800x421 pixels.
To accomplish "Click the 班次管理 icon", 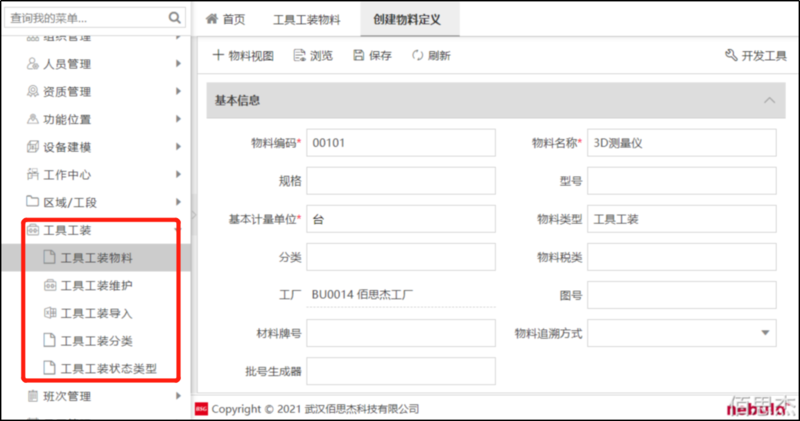I will point(33,396).
